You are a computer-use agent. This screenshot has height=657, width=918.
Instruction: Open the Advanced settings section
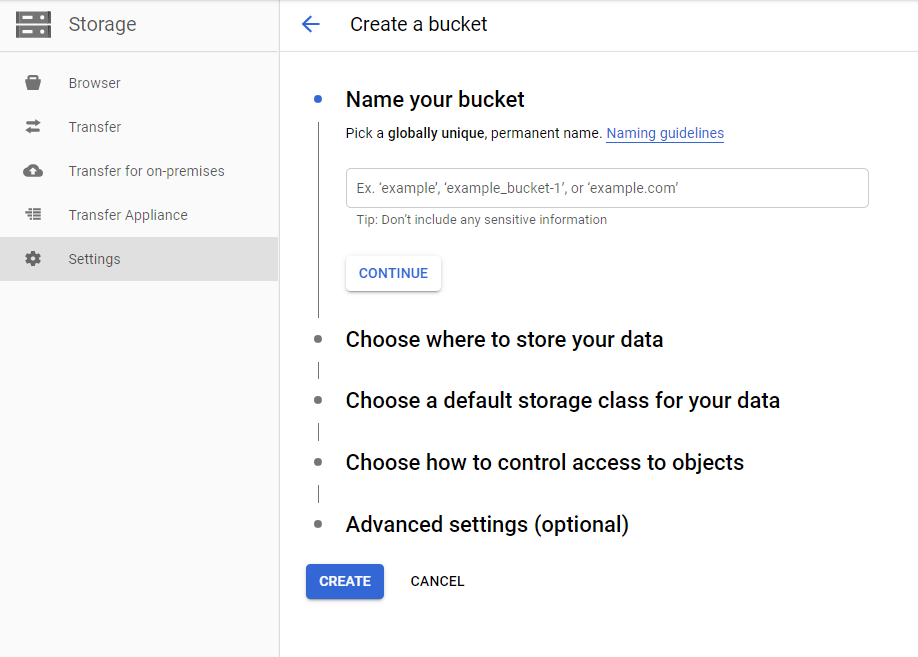487,524
